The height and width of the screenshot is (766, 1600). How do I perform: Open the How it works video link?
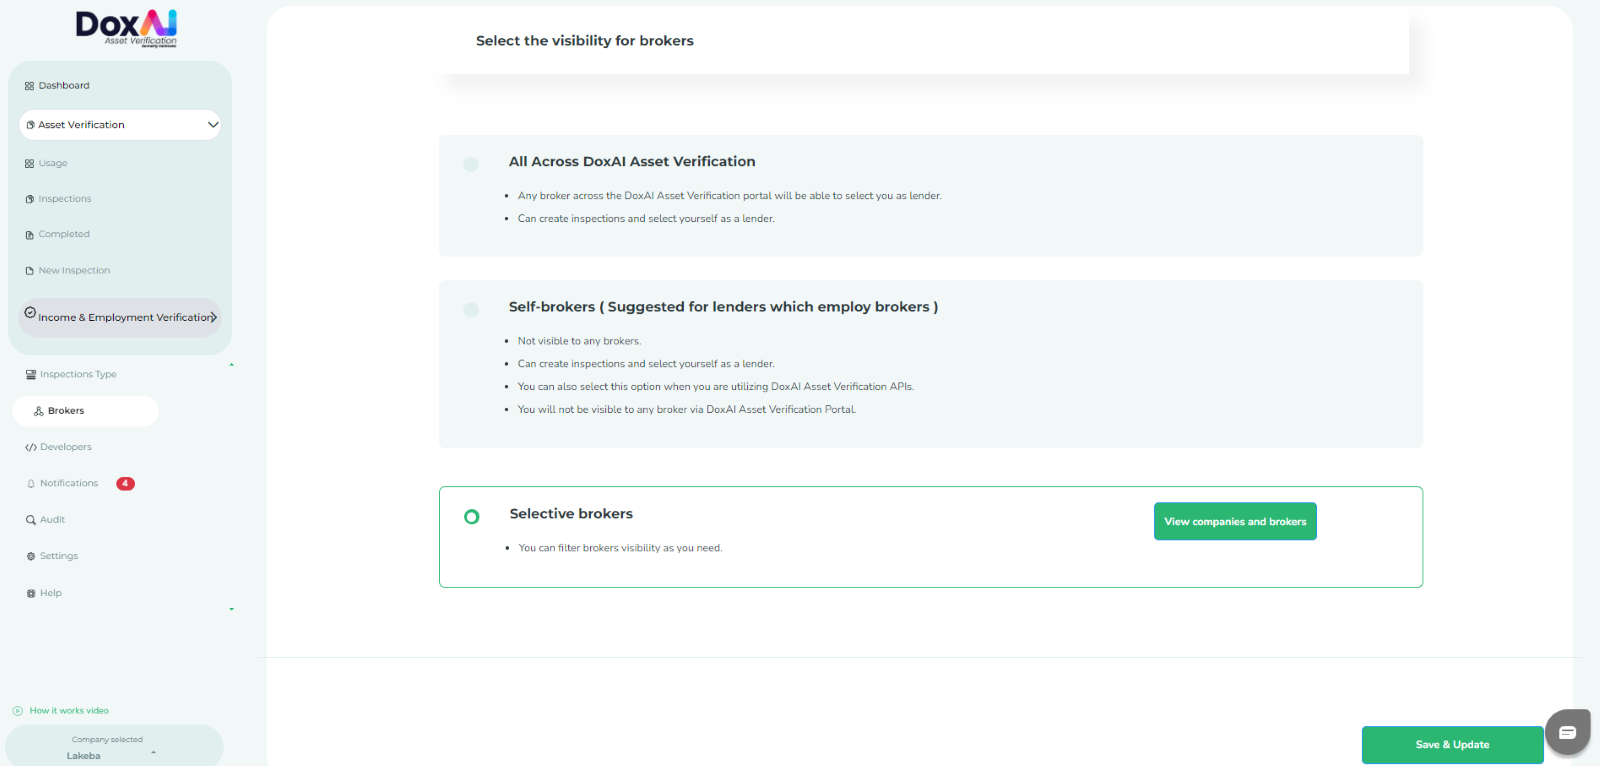click(68, 711)
